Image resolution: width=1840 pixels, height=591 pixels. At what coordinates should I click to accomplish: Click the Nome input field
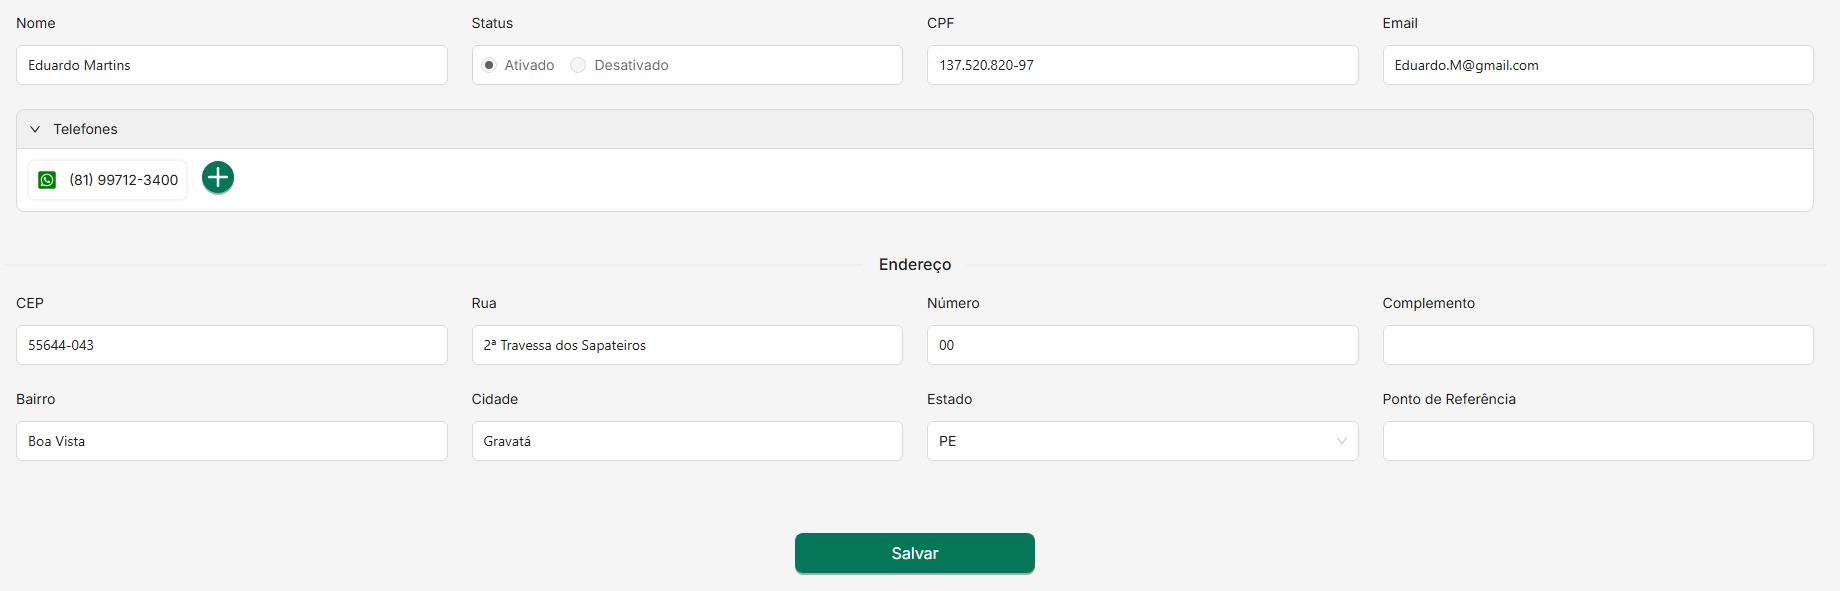click(x=231, y=65)
